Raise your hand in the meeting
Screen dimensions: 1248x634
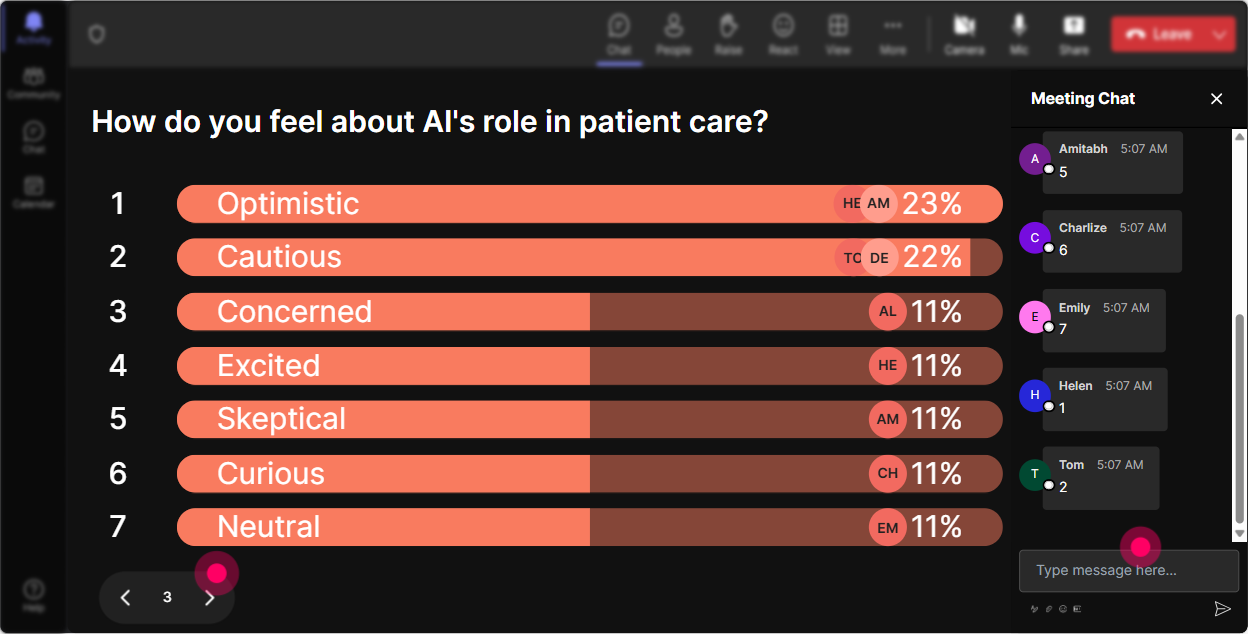coord(728,34)
